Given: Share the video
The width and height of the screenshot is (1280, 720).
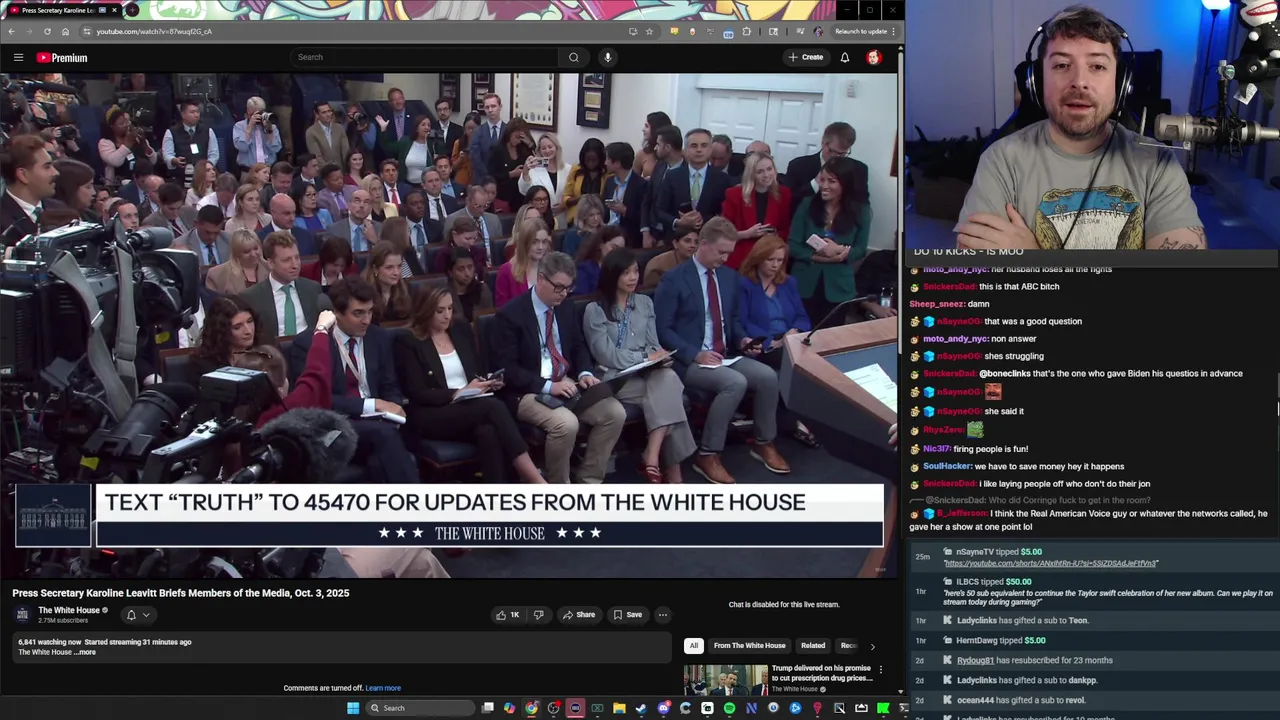Looking at the screenshot, I should click(579, 615).
